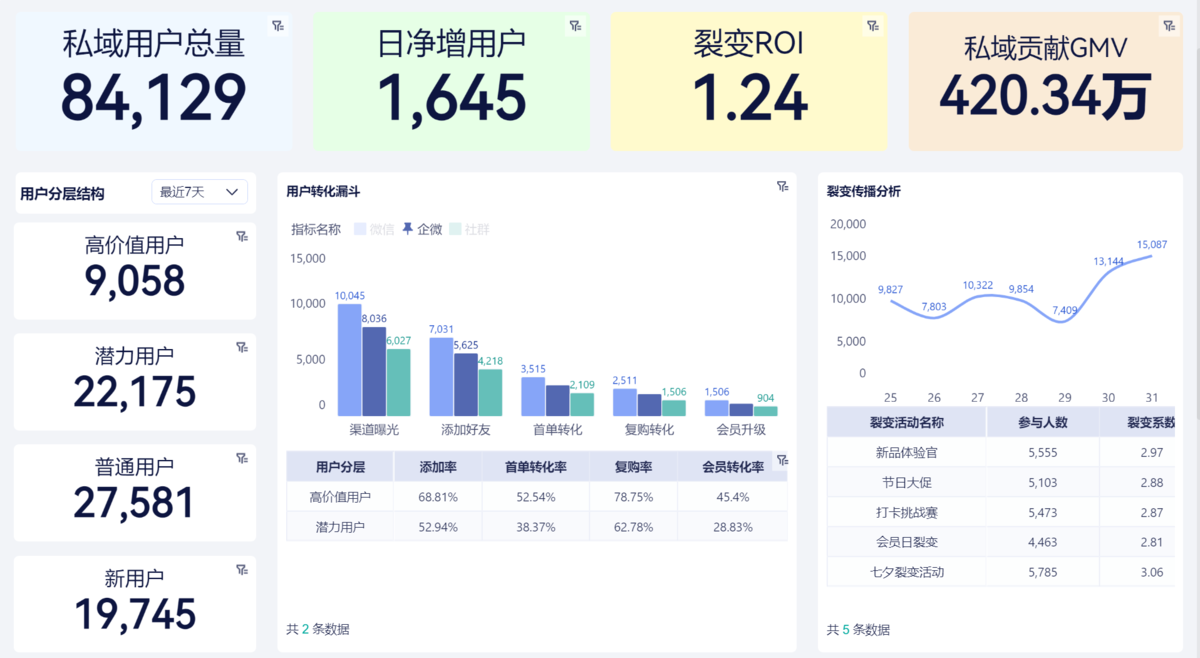
Task: Open filter icon on 裂变ROI card
Action: 873,26
